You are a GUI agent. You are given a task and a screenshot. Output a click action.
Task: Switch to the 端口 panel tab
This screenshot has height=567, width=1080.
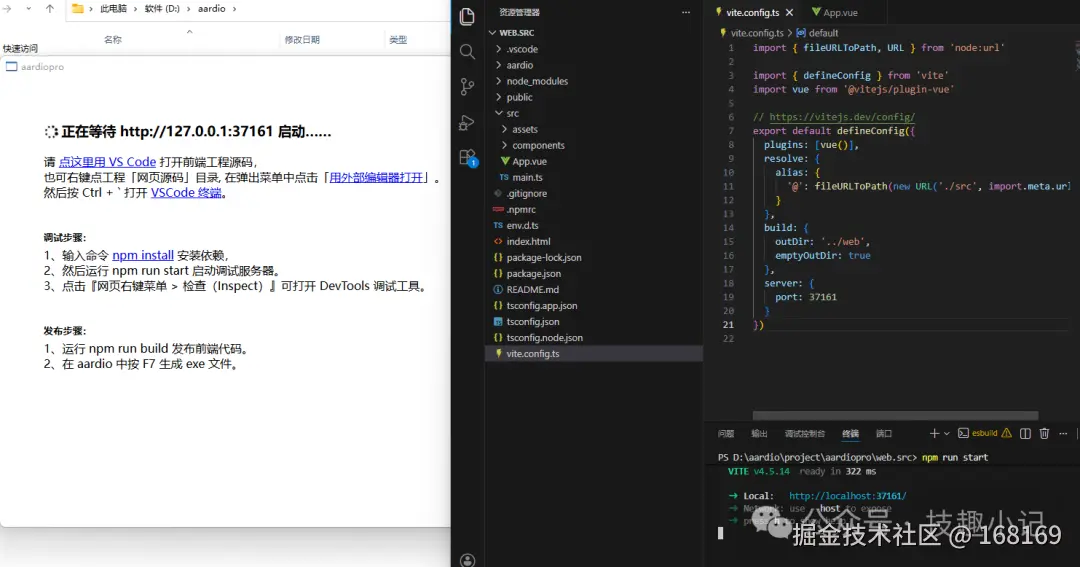(884, 433)
